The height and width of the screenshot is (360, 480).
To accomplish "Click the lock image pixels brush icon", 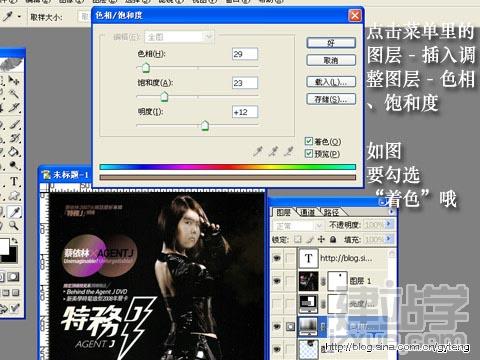I will [310, 239].
